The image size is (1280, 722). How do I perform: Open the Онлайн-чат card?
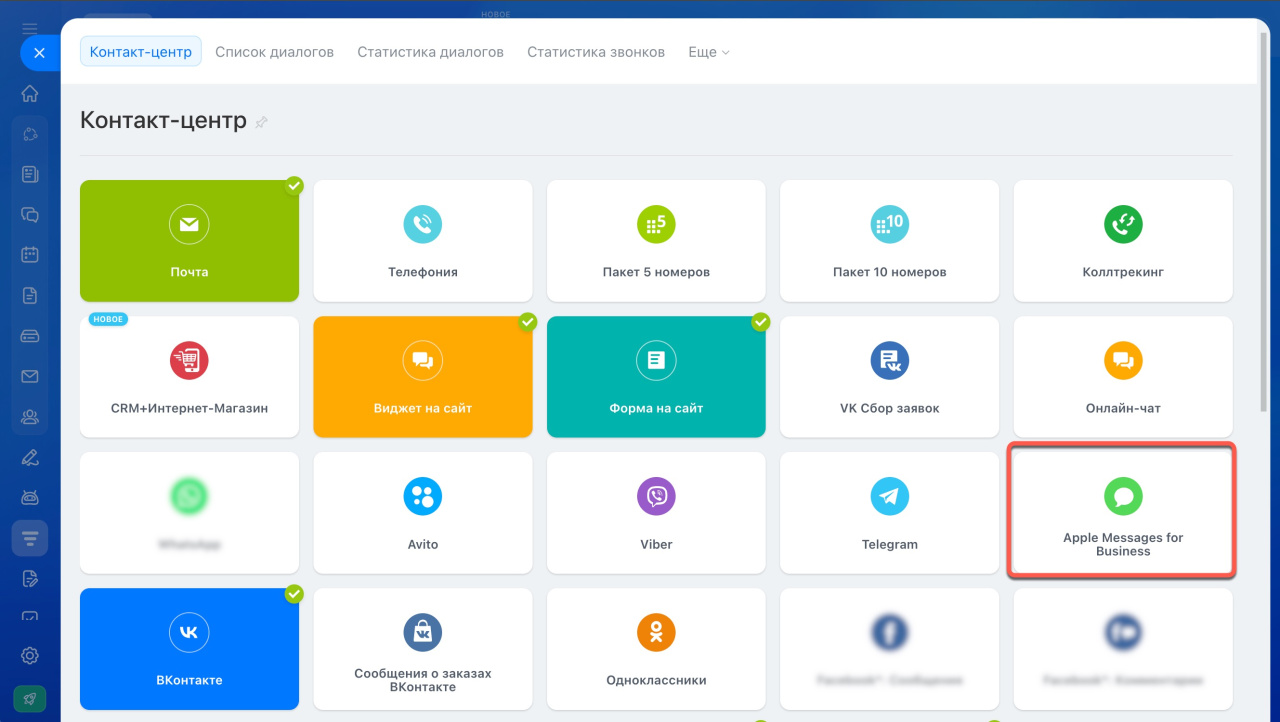(1123, 377)
